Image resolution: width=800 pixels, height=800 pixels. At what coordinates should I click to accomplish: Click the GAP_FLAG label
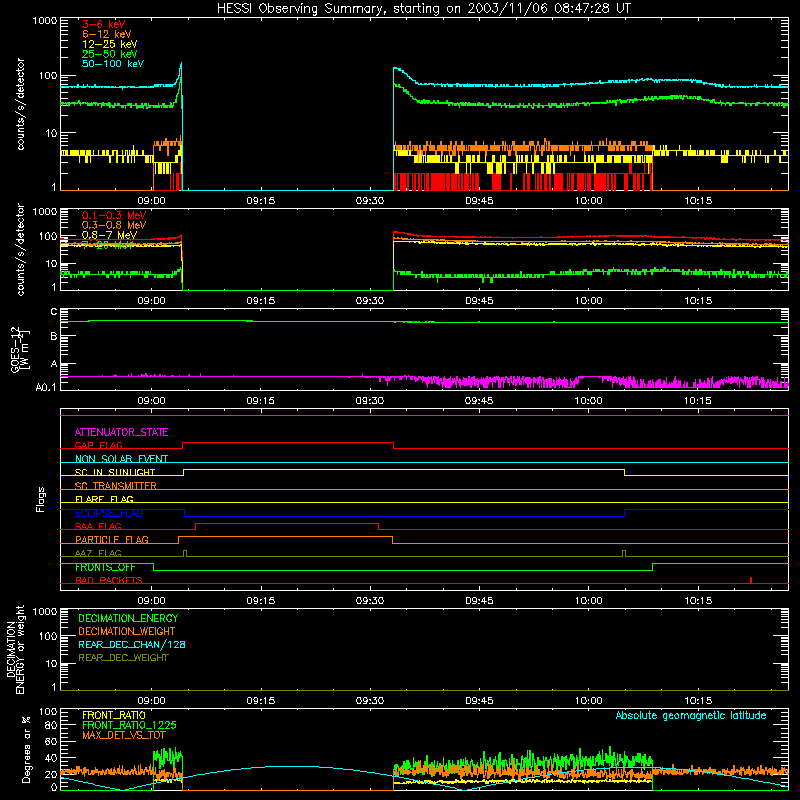pyautogui.click(x=99, y=445)
